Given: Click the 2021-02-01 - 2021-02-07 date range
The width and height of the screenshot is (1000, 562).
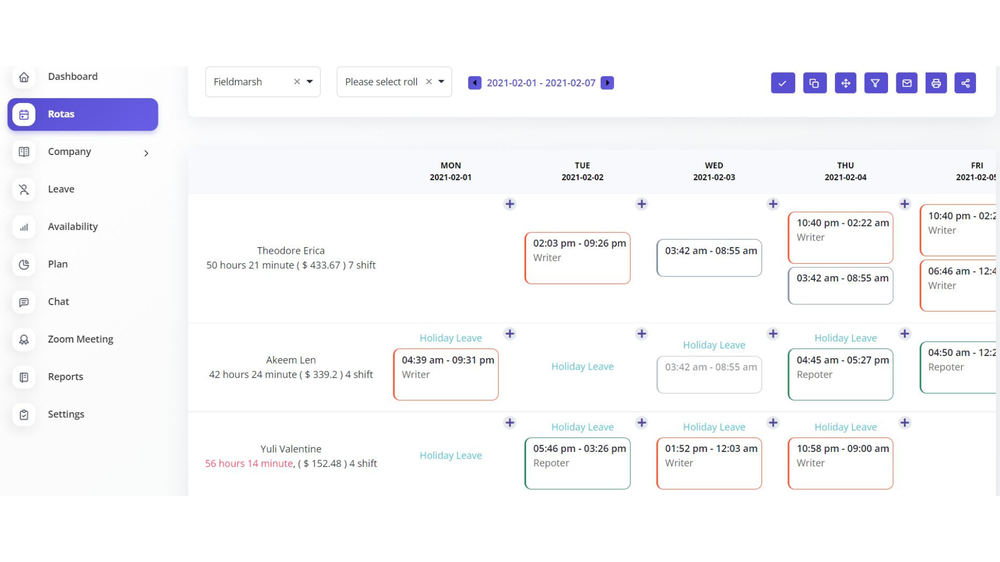Looking at the screenshot, I should point(541,83).
